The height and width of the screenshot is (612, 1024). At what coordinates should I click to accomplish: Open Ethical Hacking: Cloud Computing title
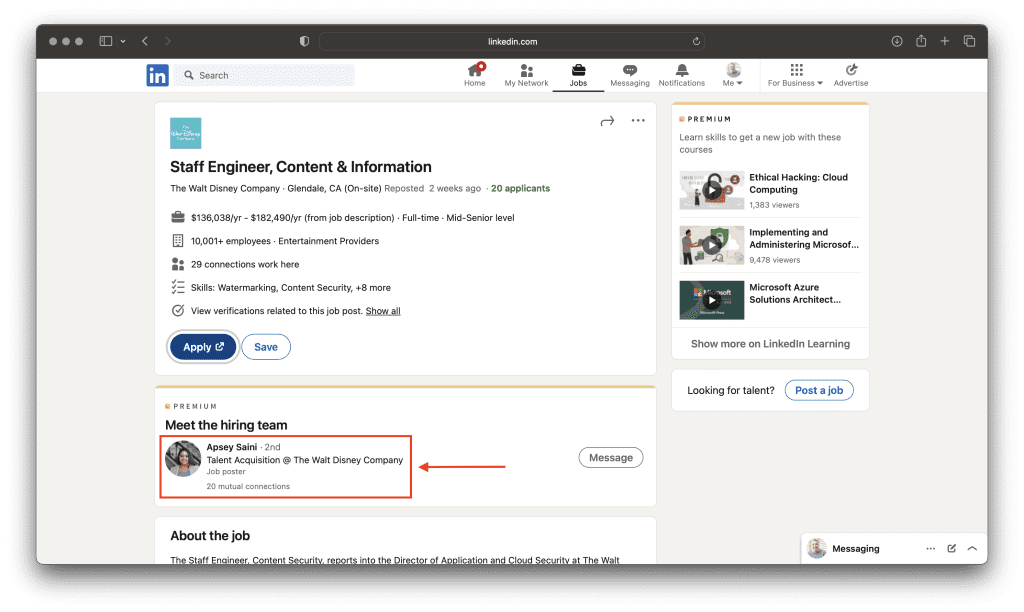tap(798, 184)
